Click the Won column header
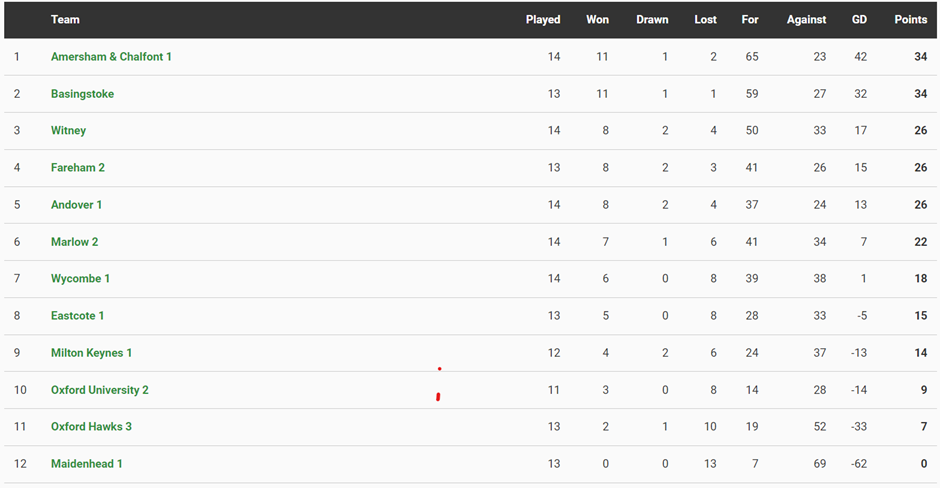 coord(597,20)
